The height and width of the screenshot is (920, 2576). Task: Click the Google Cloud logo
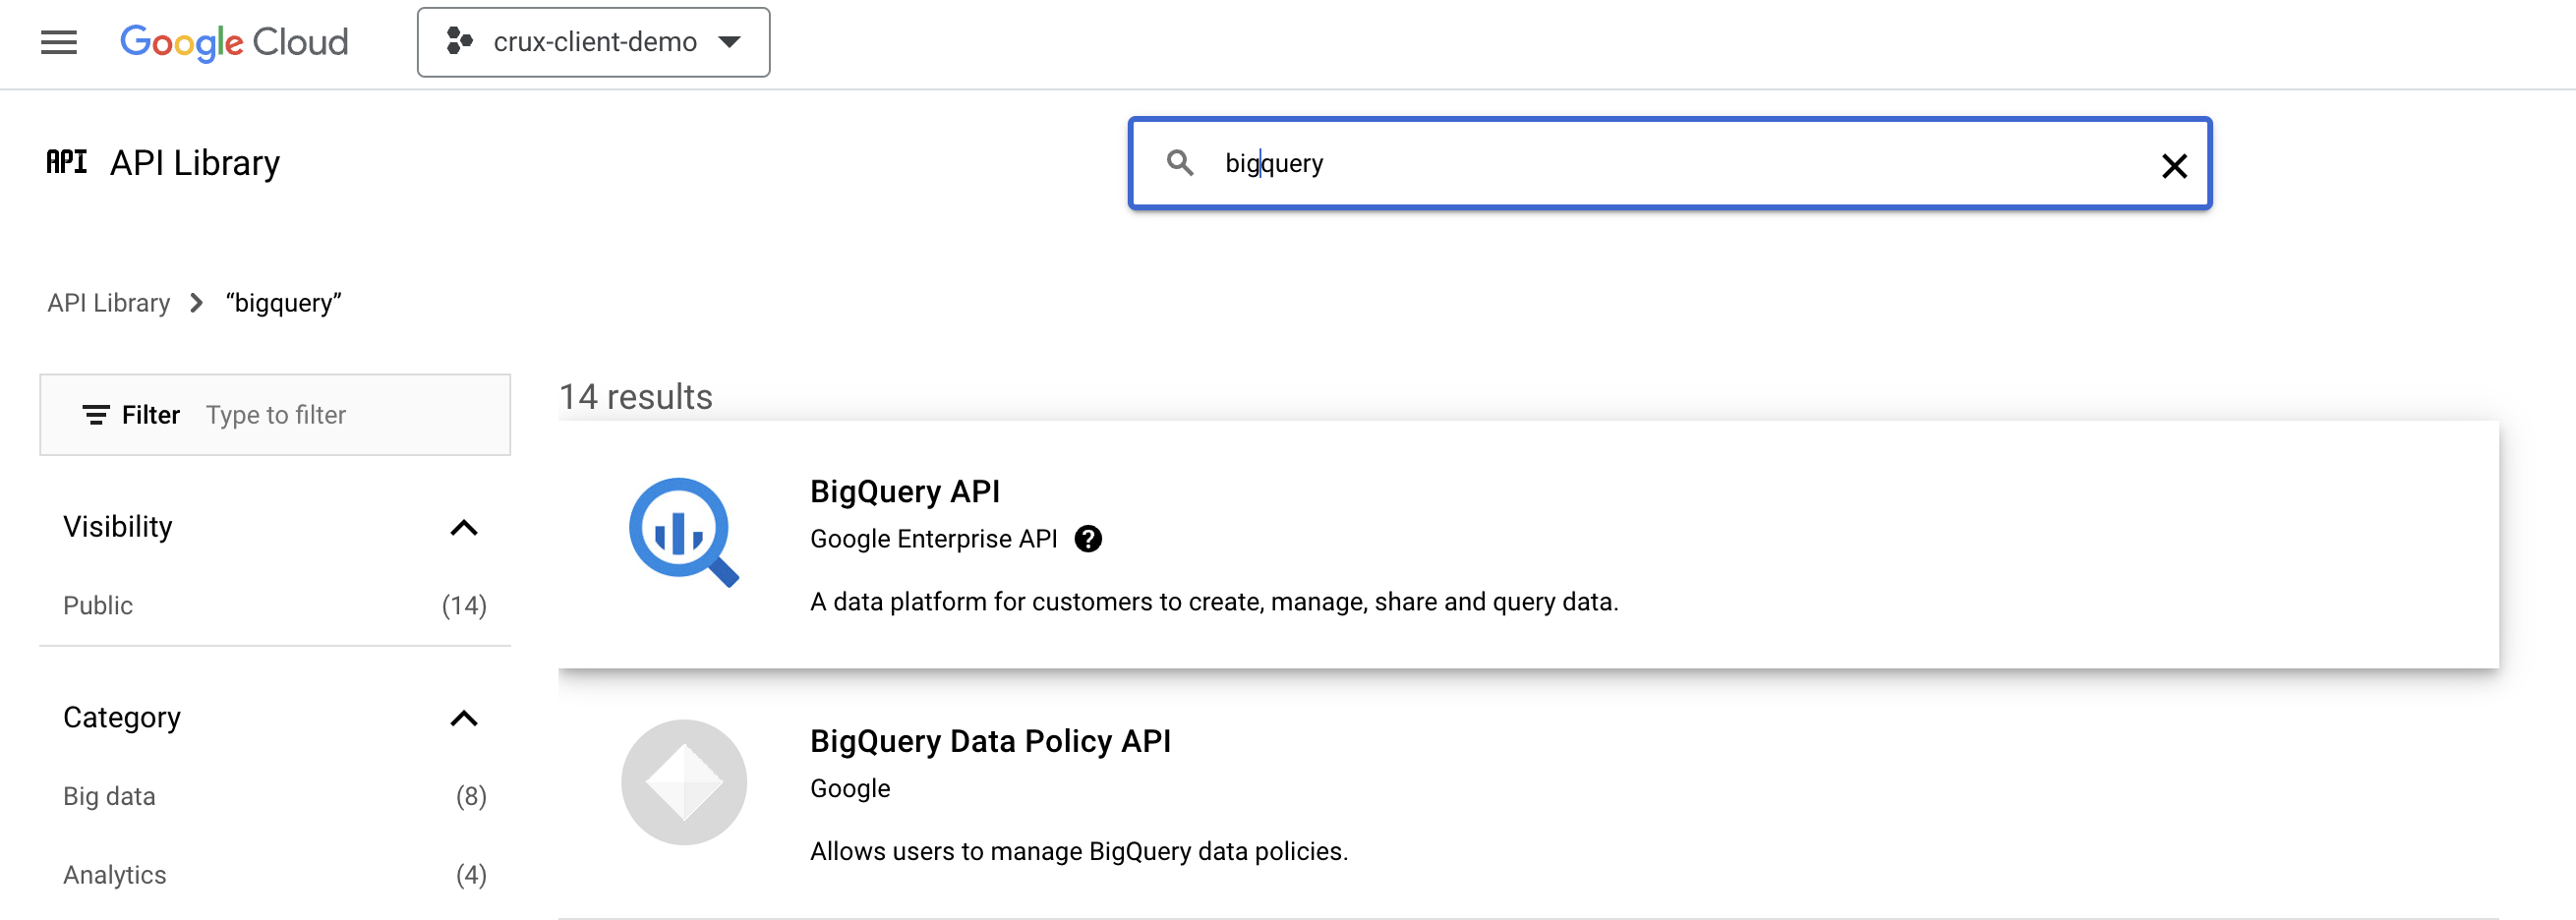234,42
